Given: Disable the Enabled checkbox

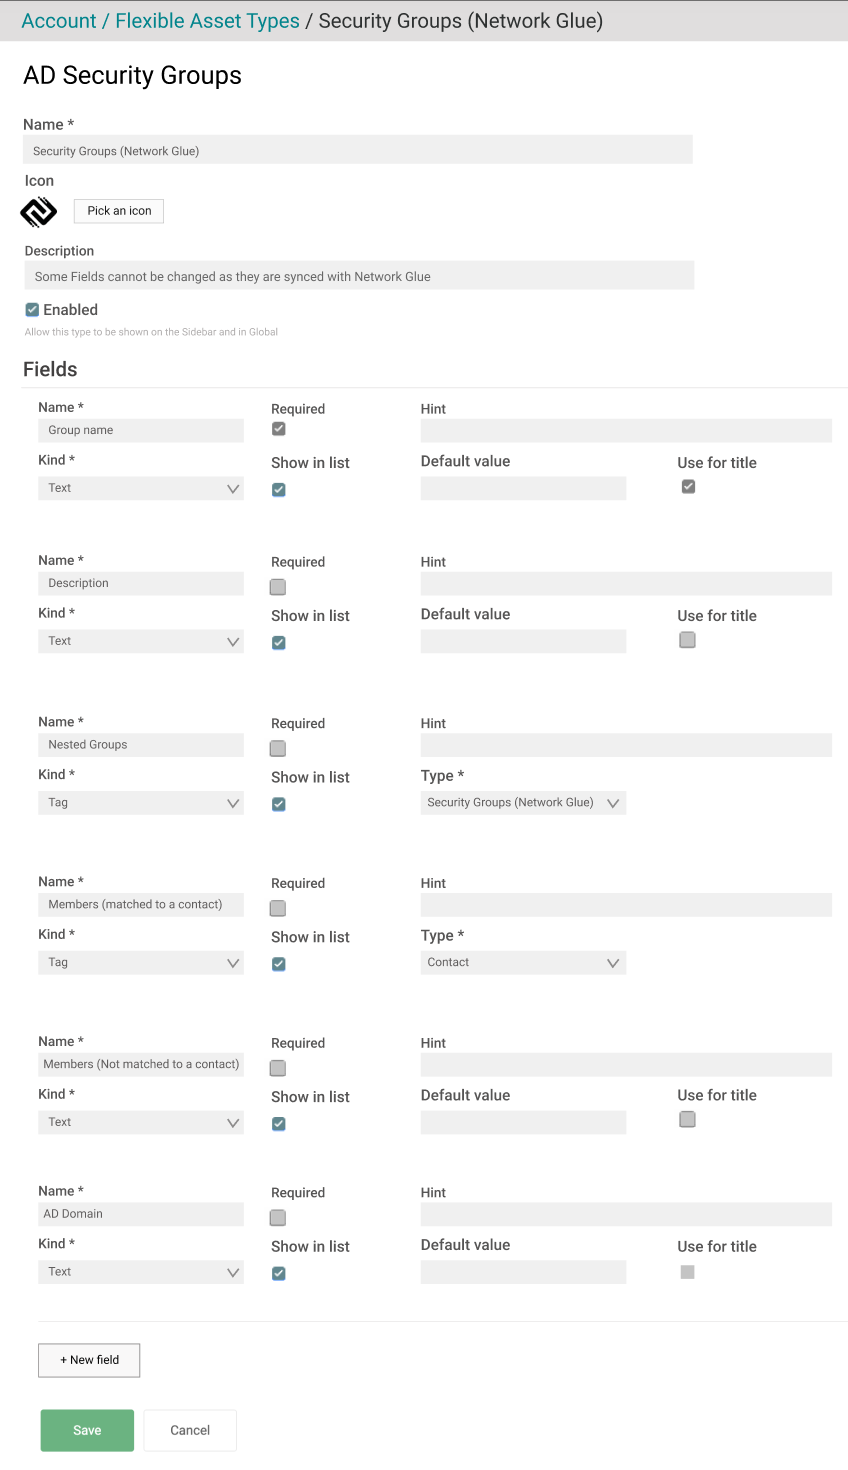Looking at the screenshot, I should 31,309.
